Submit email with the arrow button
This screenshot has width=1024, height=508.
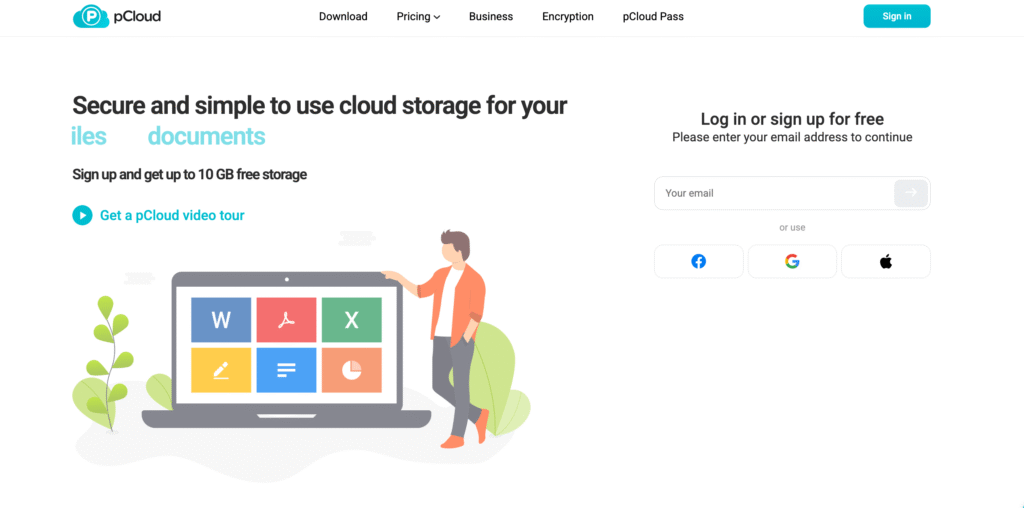click(x=910, y=193)
